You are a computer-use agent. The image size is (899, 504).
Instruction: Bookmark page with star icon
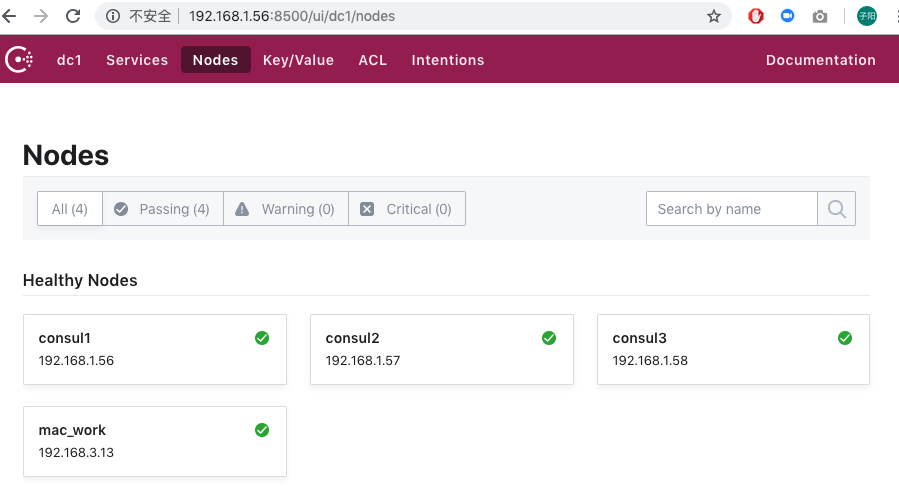(713, 16)
